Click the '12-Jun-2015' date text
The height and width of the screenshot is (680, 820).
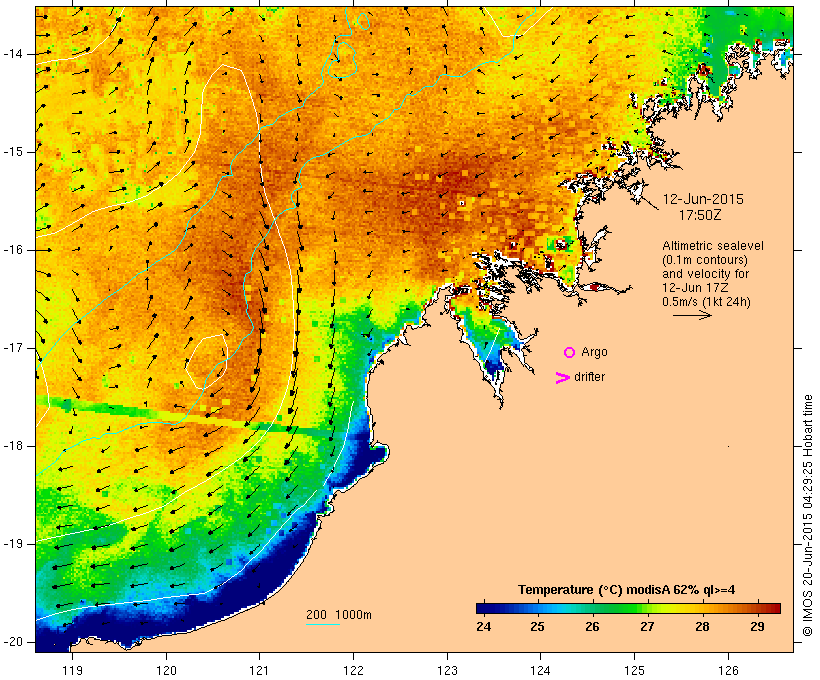pyautogui.click(x=703, y=199)
